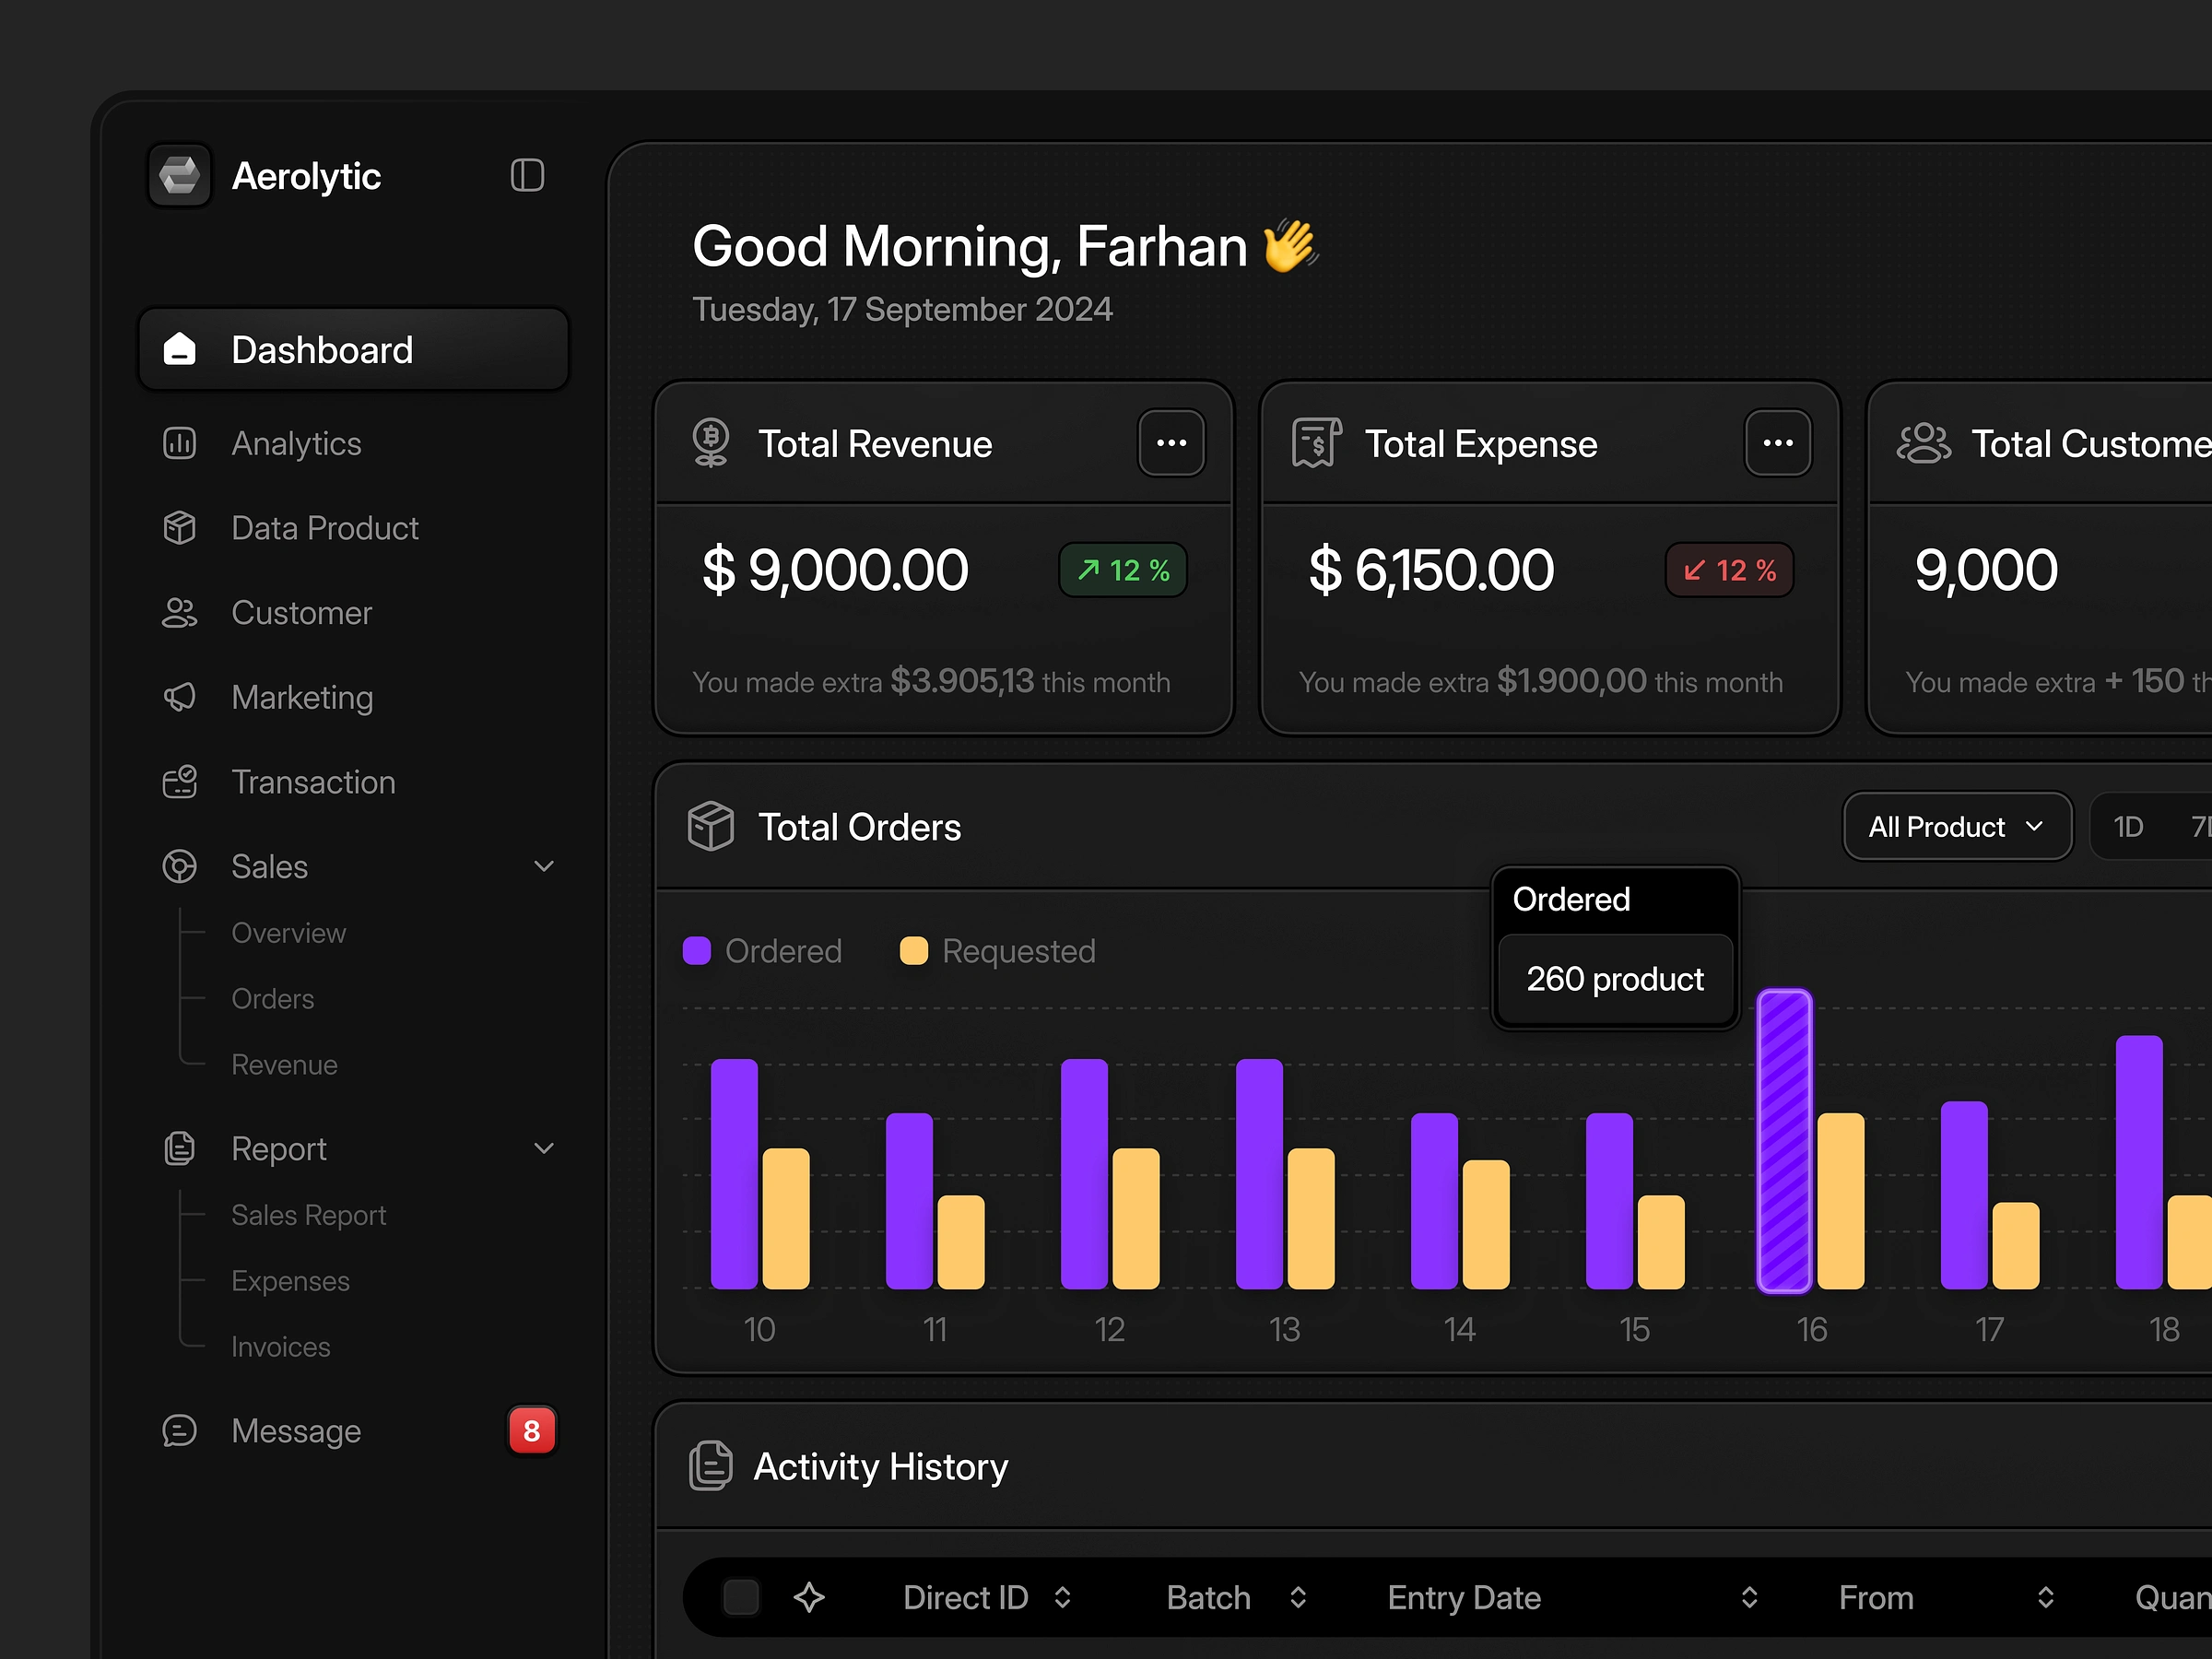Collapse the Report section chevron

(544, 1148)
